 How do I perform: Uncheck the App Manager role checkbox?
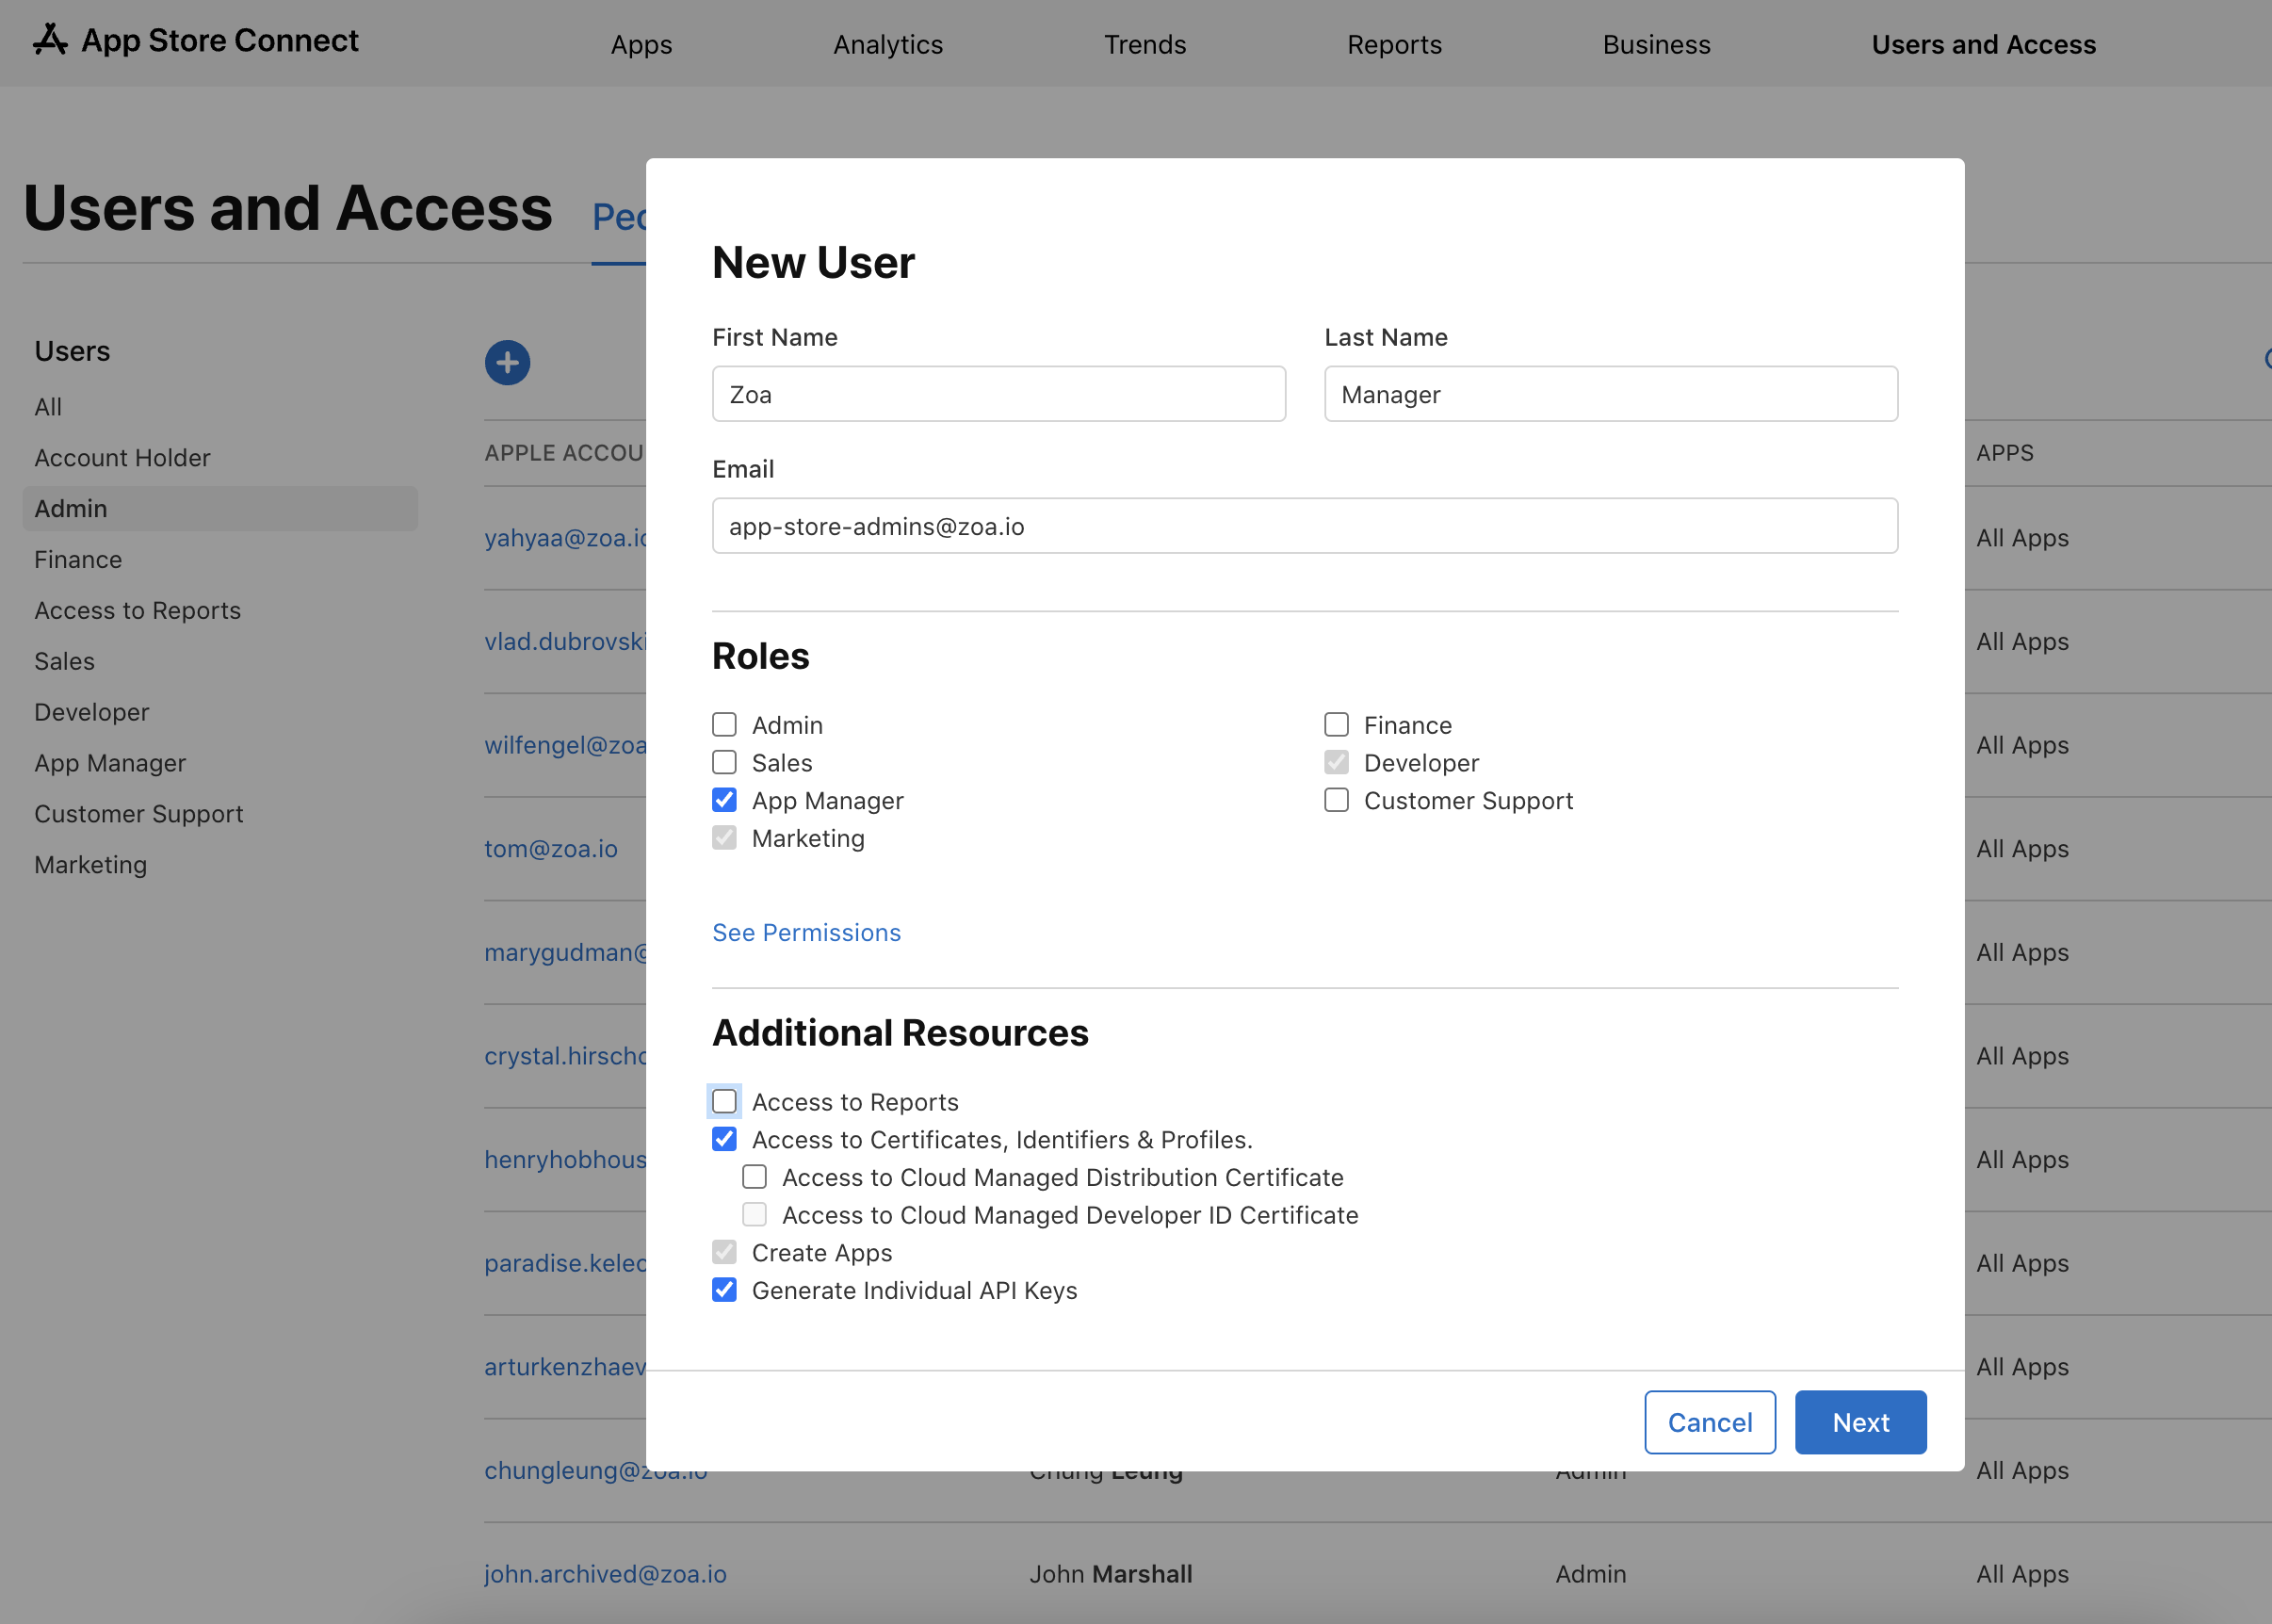(x=724, y=800)
